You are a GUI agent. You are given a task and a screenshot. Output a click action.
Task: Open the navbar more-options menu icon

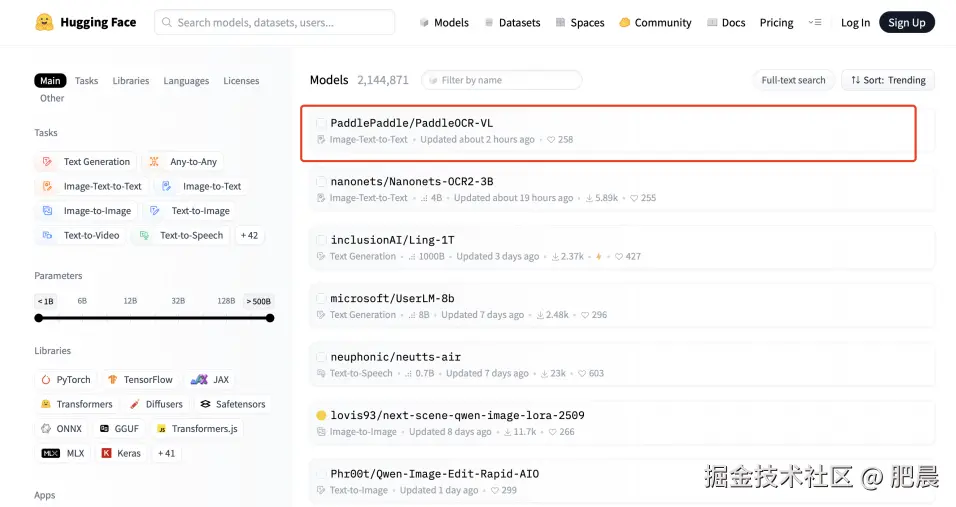(x=815, y=23)
